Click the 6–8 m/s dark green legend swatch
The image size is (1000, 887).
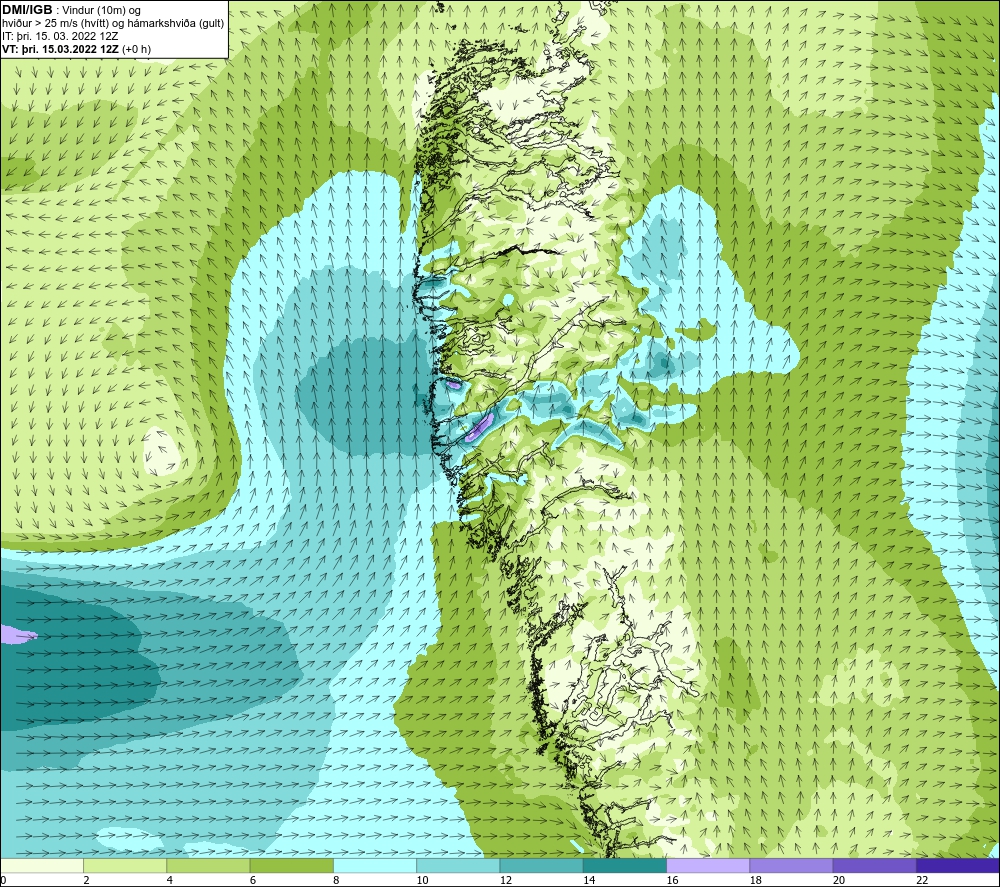coord(292,866)
